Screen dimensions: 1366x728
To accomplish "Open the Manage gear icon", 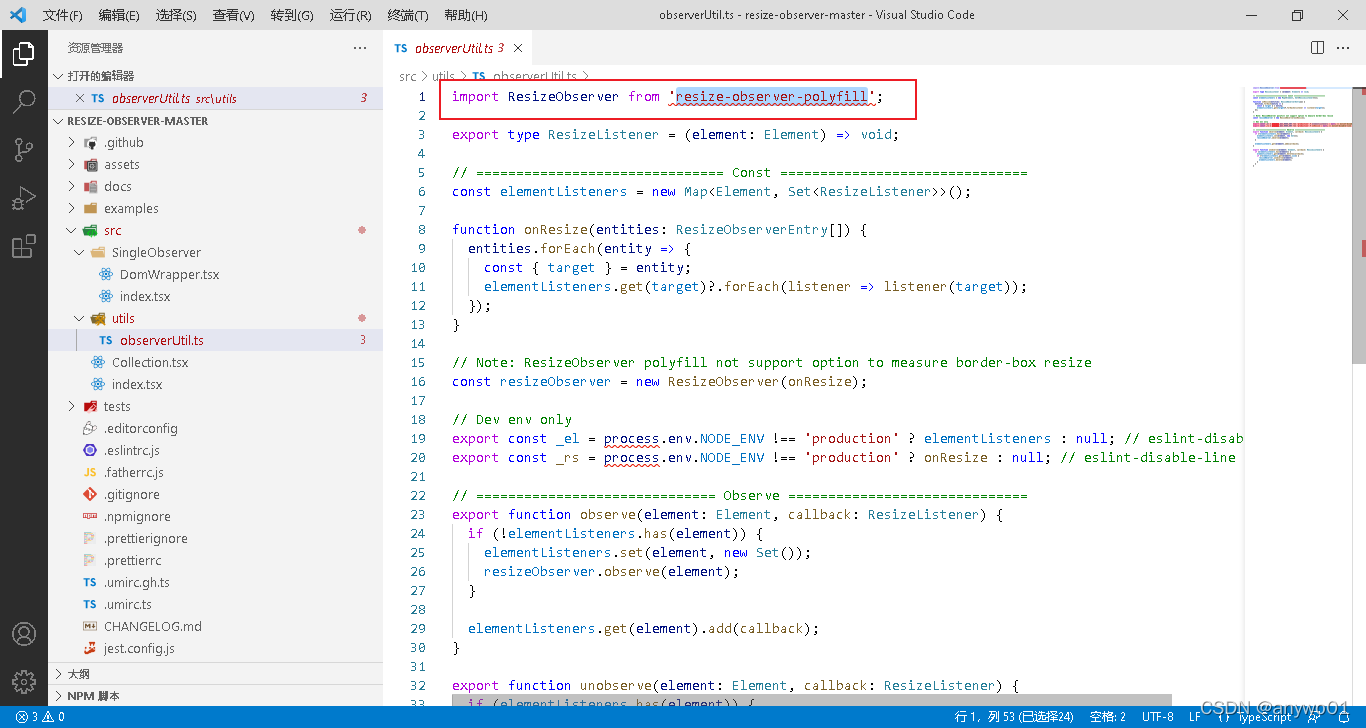I will (24, 682).
